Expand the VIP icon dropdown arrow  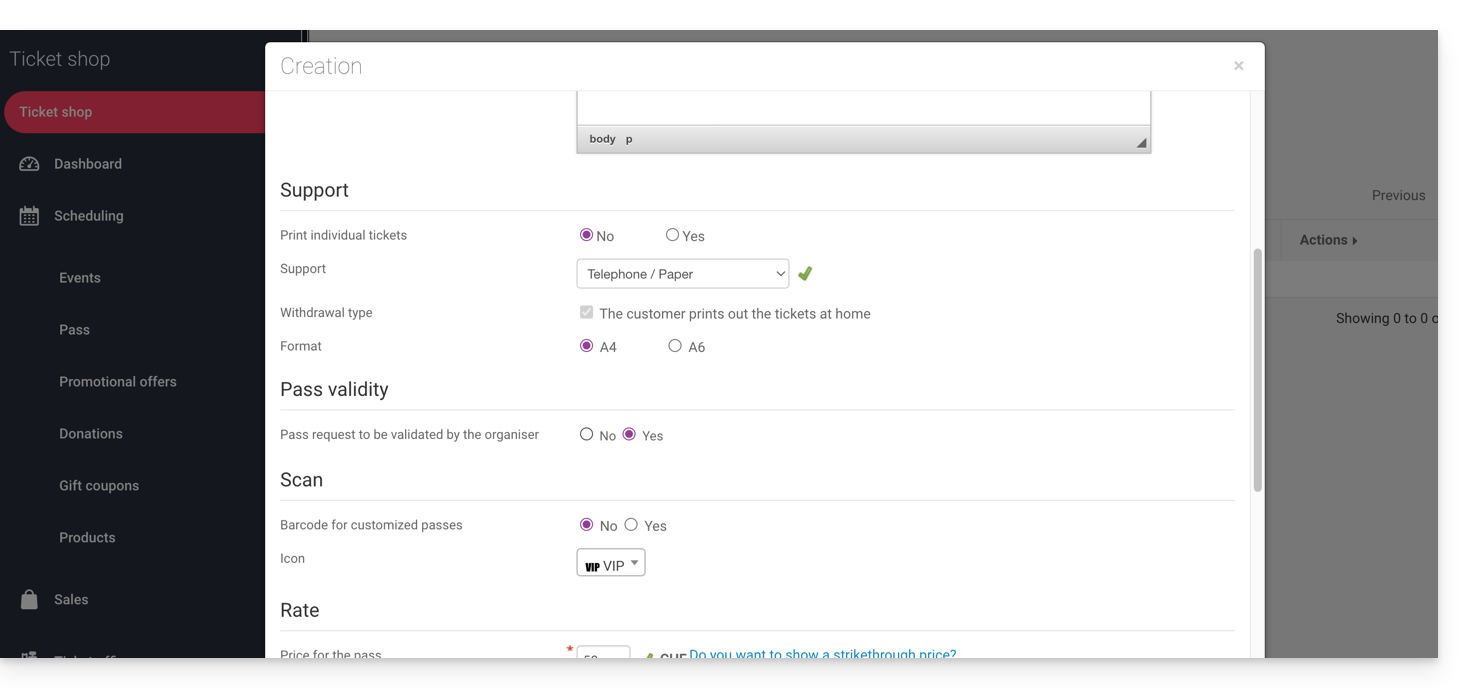pos(634,563)
